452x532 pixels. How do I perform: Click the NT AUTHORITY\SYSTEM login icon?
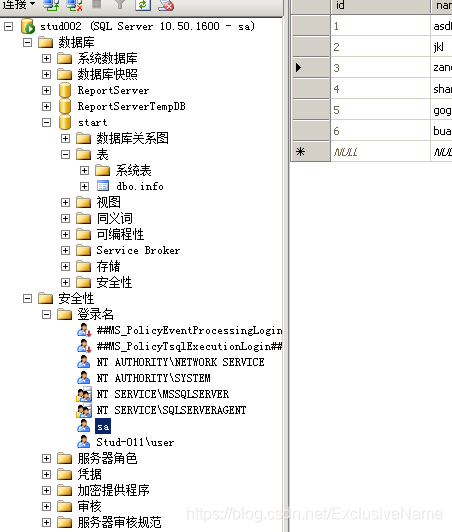[x=83, y=378]
